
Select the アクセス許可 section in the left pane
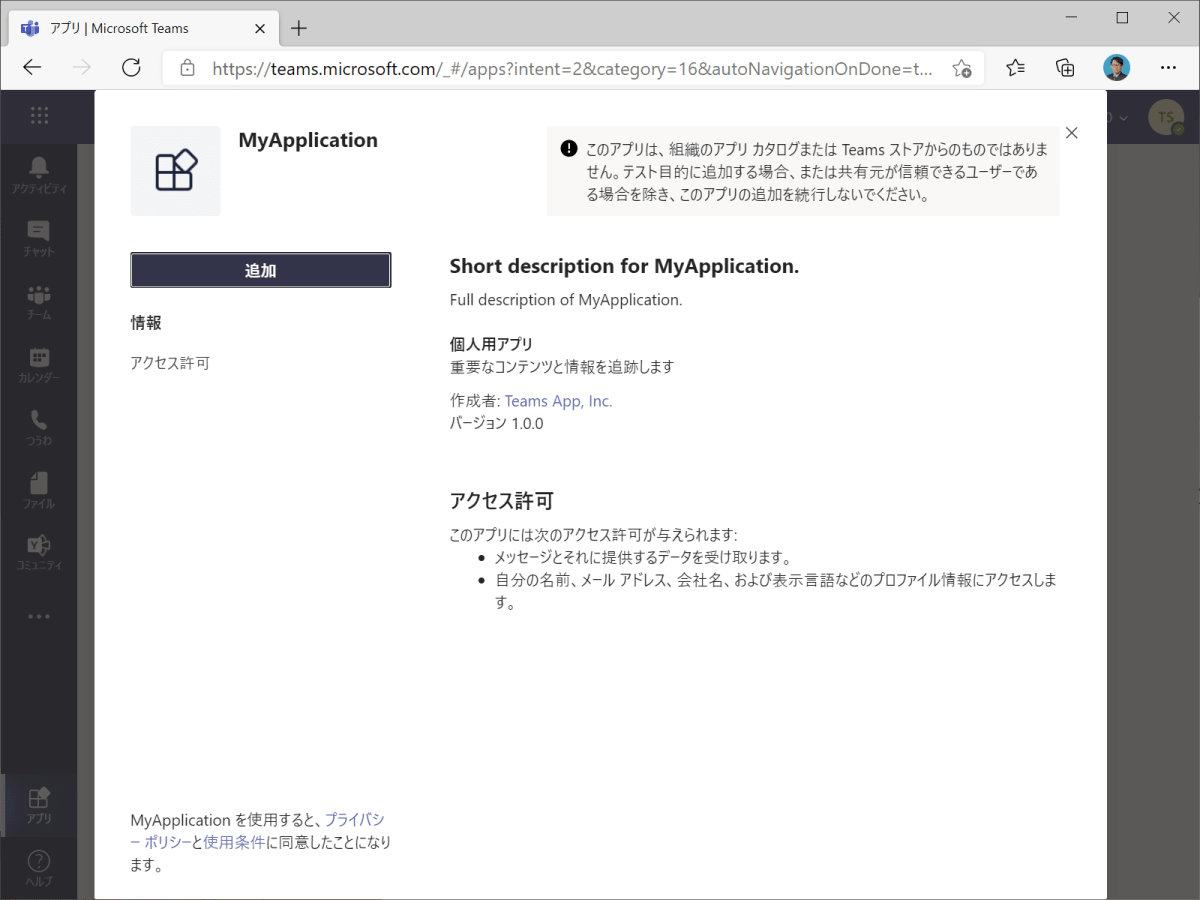170,363
